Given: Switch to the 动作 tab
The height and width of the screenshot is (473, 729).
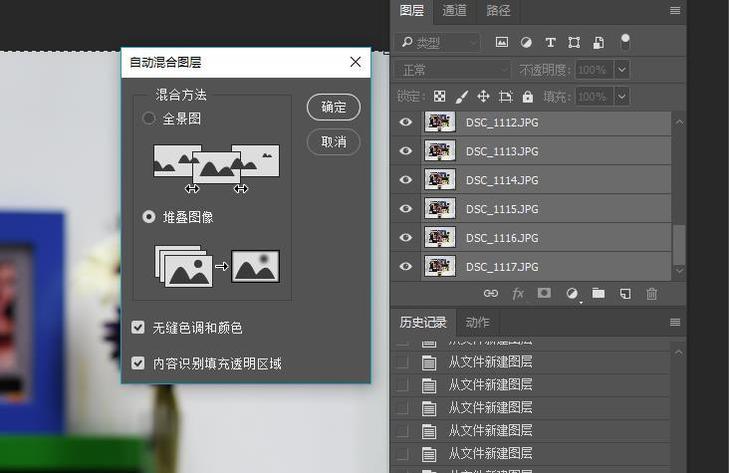Looking at the screenshot, I should click(x=478, y=322).
